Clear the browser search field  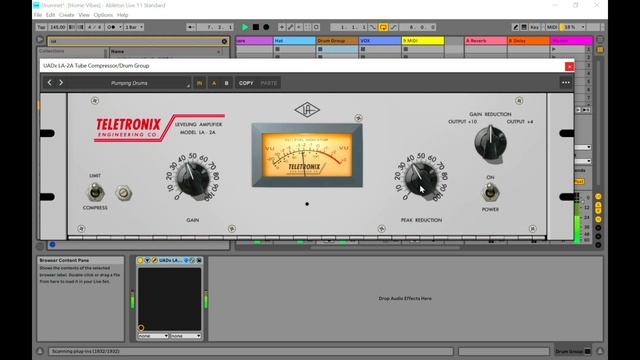pos(224,41)
